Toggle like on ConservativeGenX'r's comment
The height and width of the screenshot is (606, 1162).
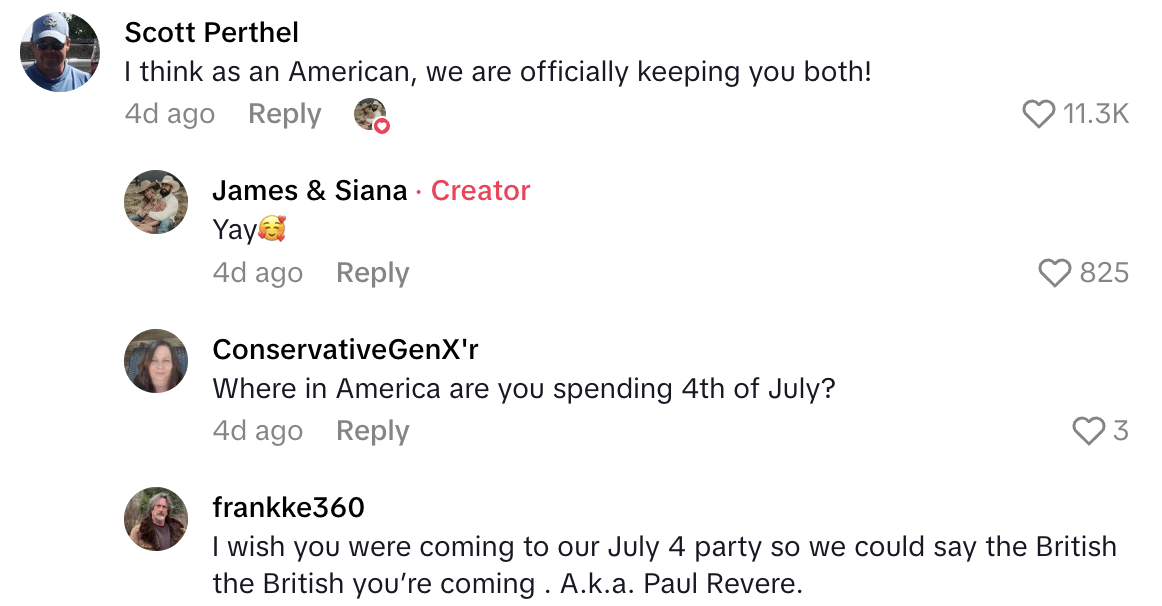coord(1088,430)
